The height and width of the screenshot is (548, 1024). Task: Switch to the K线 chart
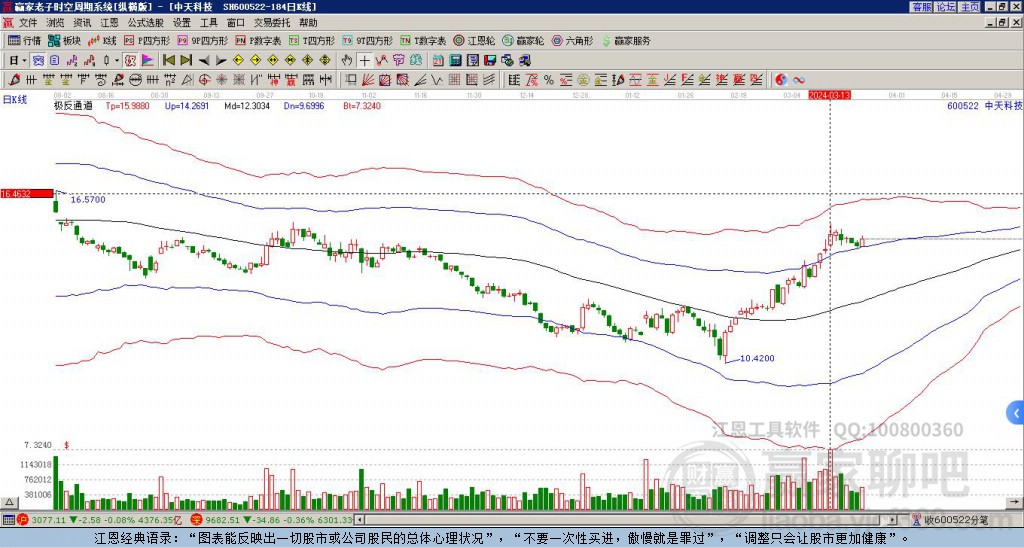click(102, 40)
